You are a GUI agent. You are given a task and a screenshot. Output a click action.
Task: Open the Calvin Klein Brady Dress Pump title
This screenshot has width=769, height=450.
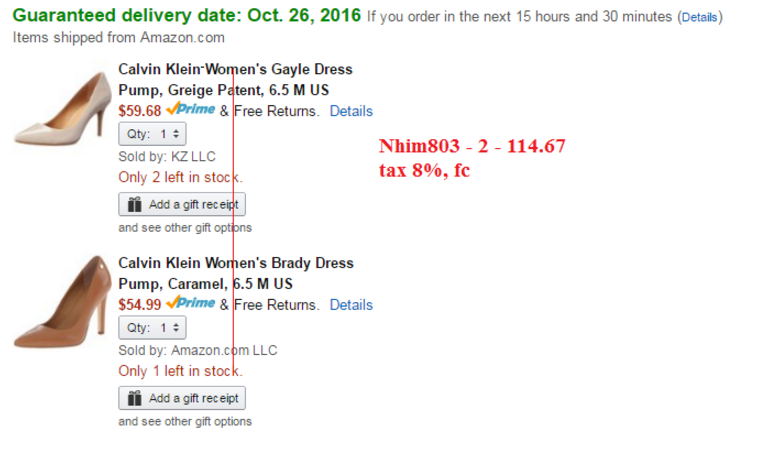click(x=235, y=273)
